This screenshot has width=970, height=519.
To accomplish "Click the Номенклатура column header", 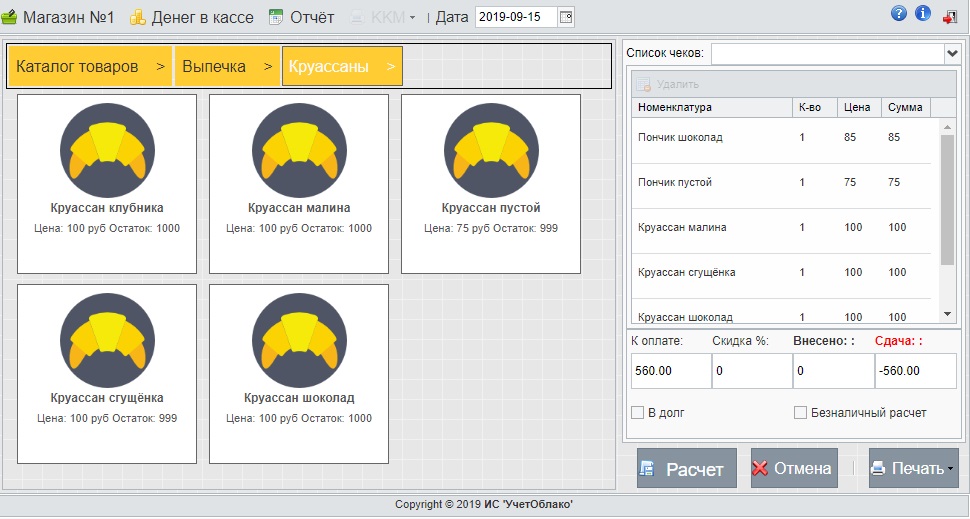I will point(712,107).
